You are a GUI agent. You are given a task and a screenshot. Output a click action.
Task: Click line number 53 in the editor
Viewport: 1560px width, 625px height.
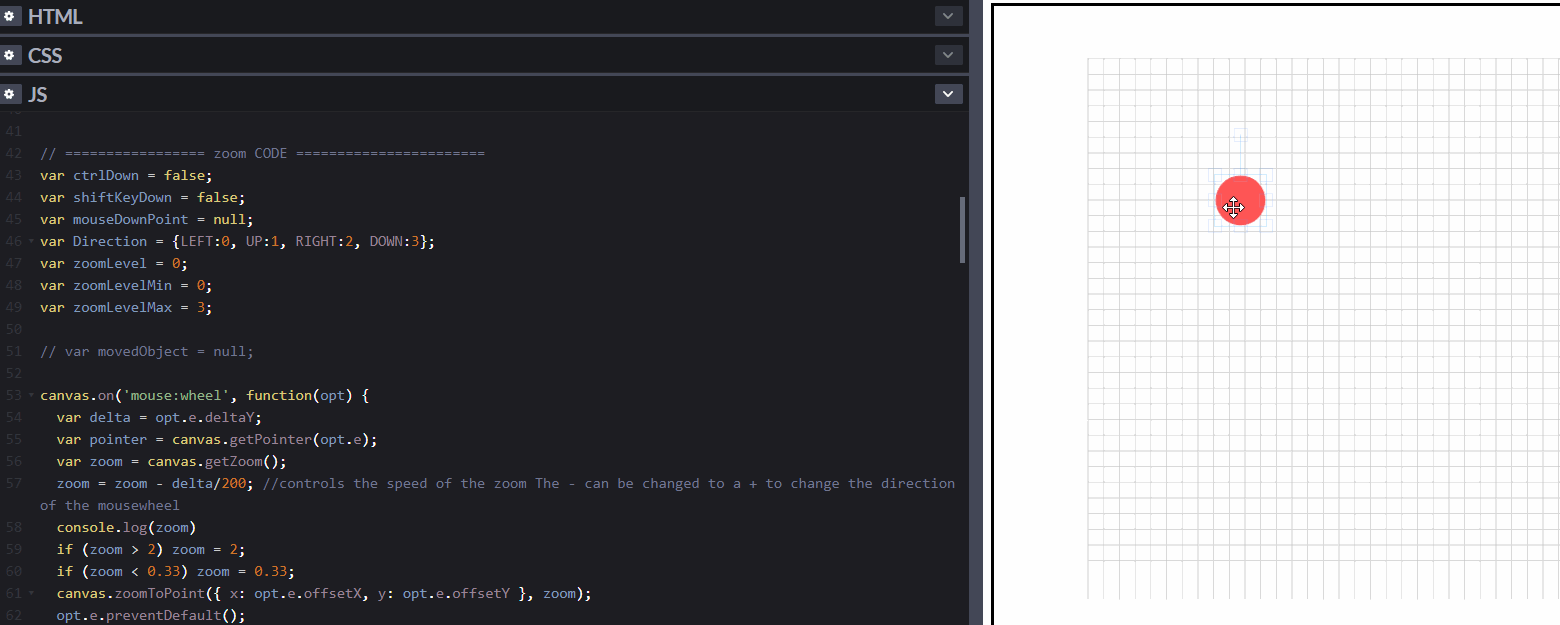(x=14, y=395)
